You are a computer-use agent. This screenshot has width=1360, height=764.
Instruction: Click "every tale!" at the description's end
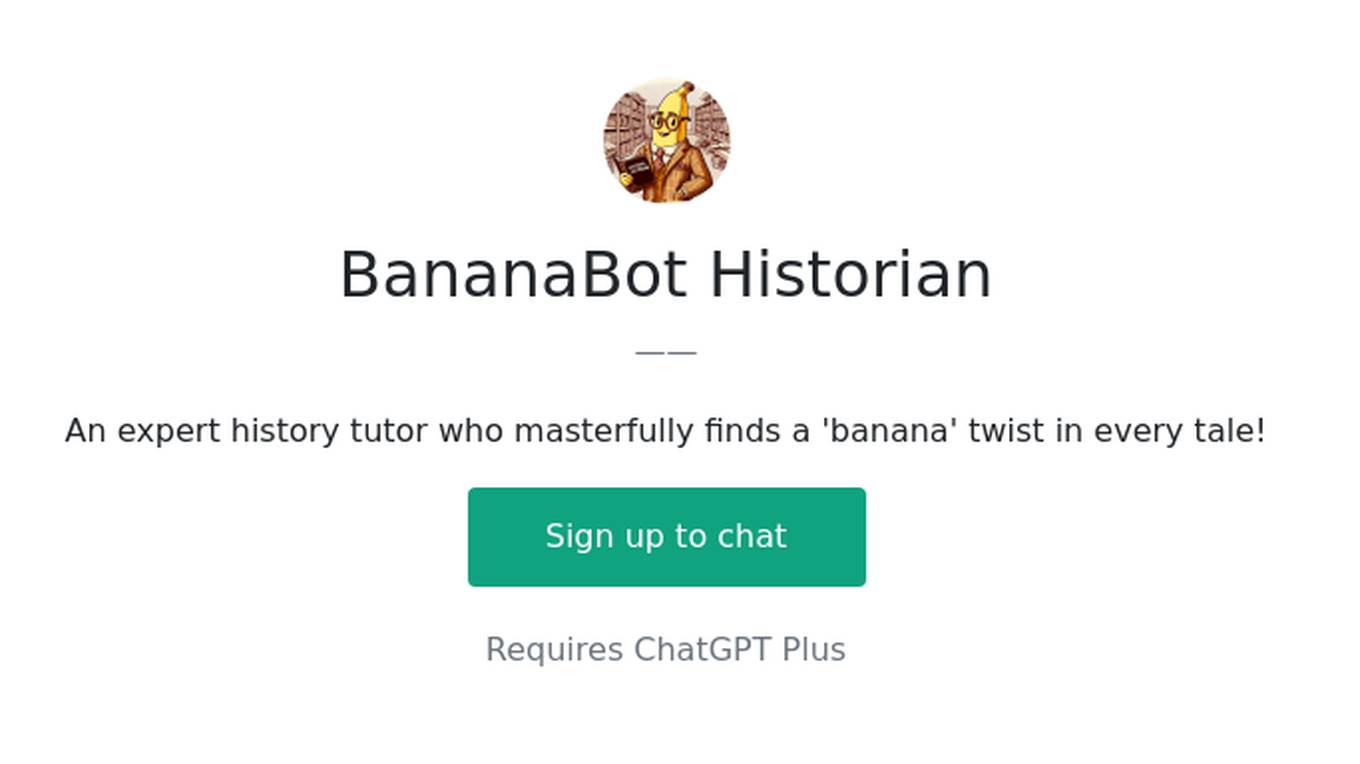tap(1180, 431)
